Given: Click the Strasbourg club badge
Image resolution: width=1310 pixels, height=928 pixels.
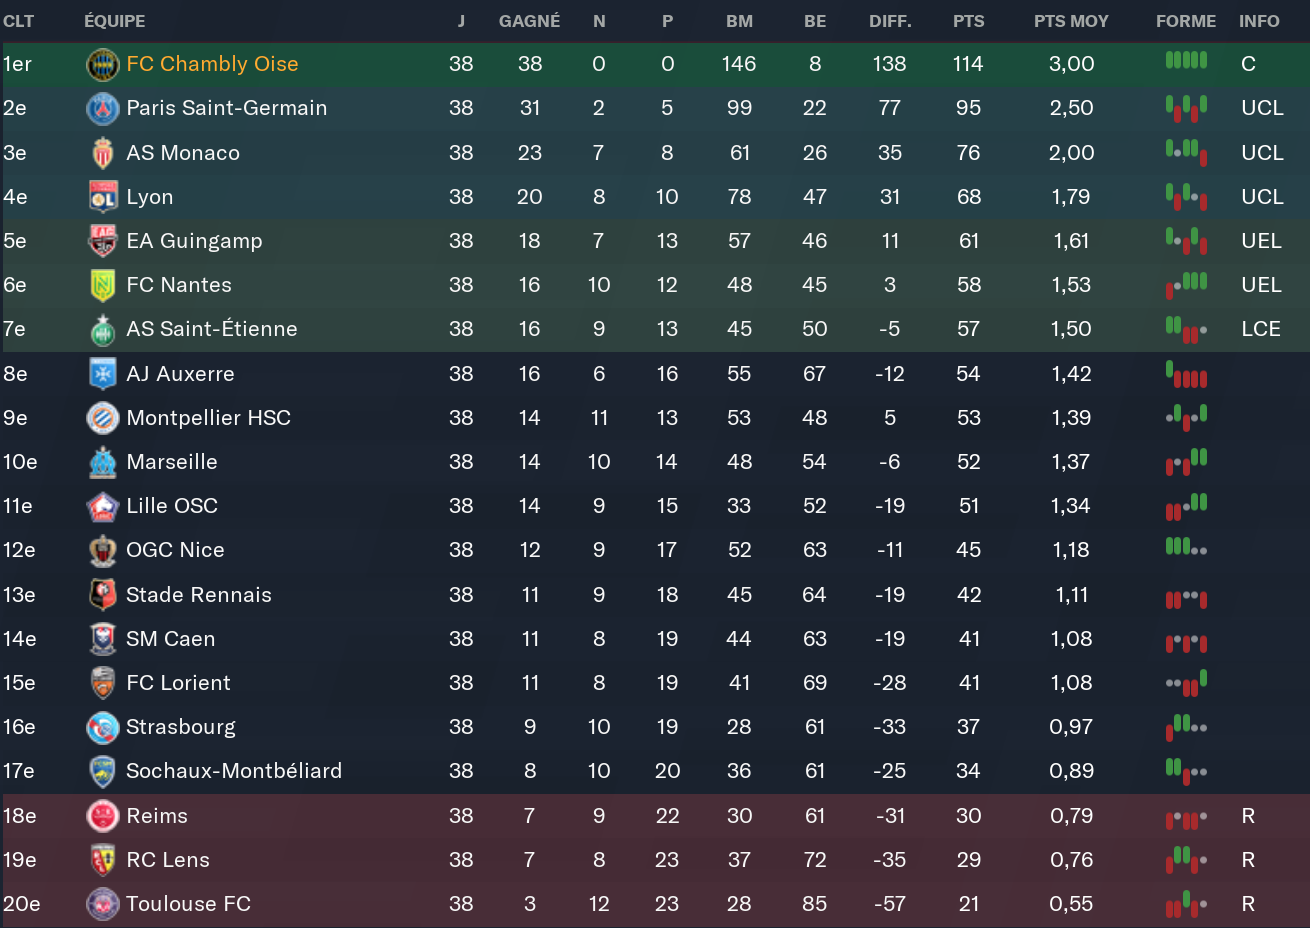Looking at the screenshot, I should click(103, 727).
